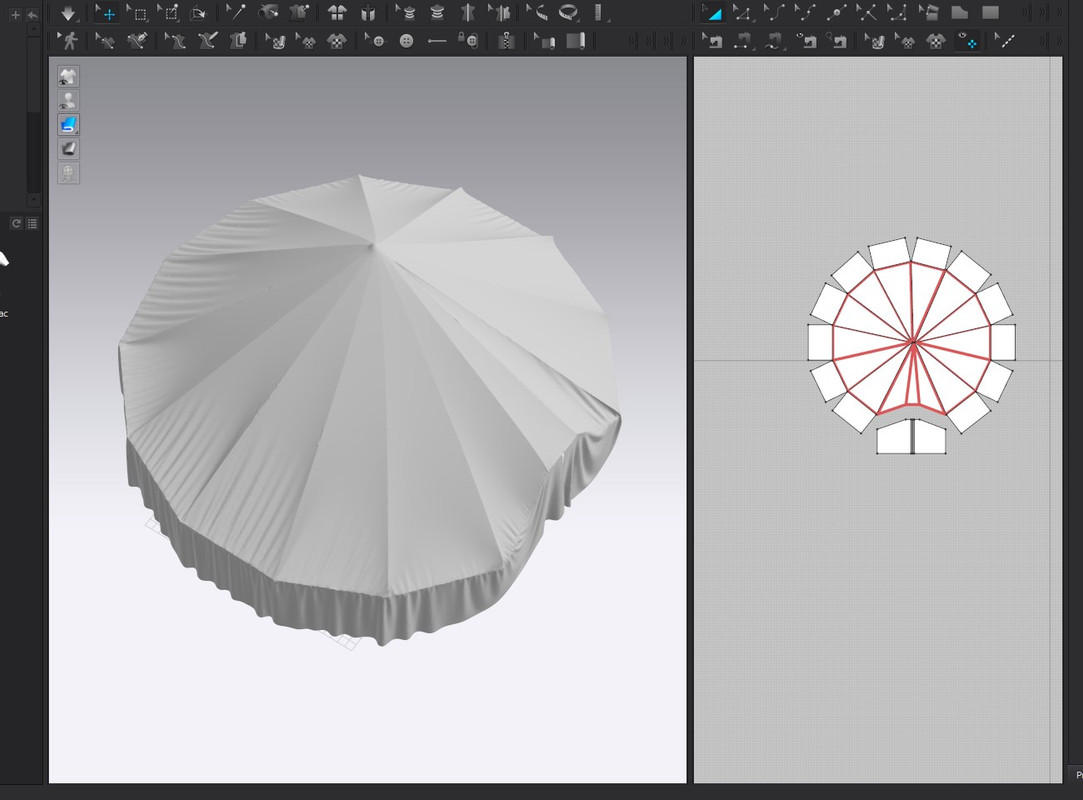
Task: Toggle Show Sewing eye icon in 2D toolbar
Action: pyautogui.click(x=805, y=41)
